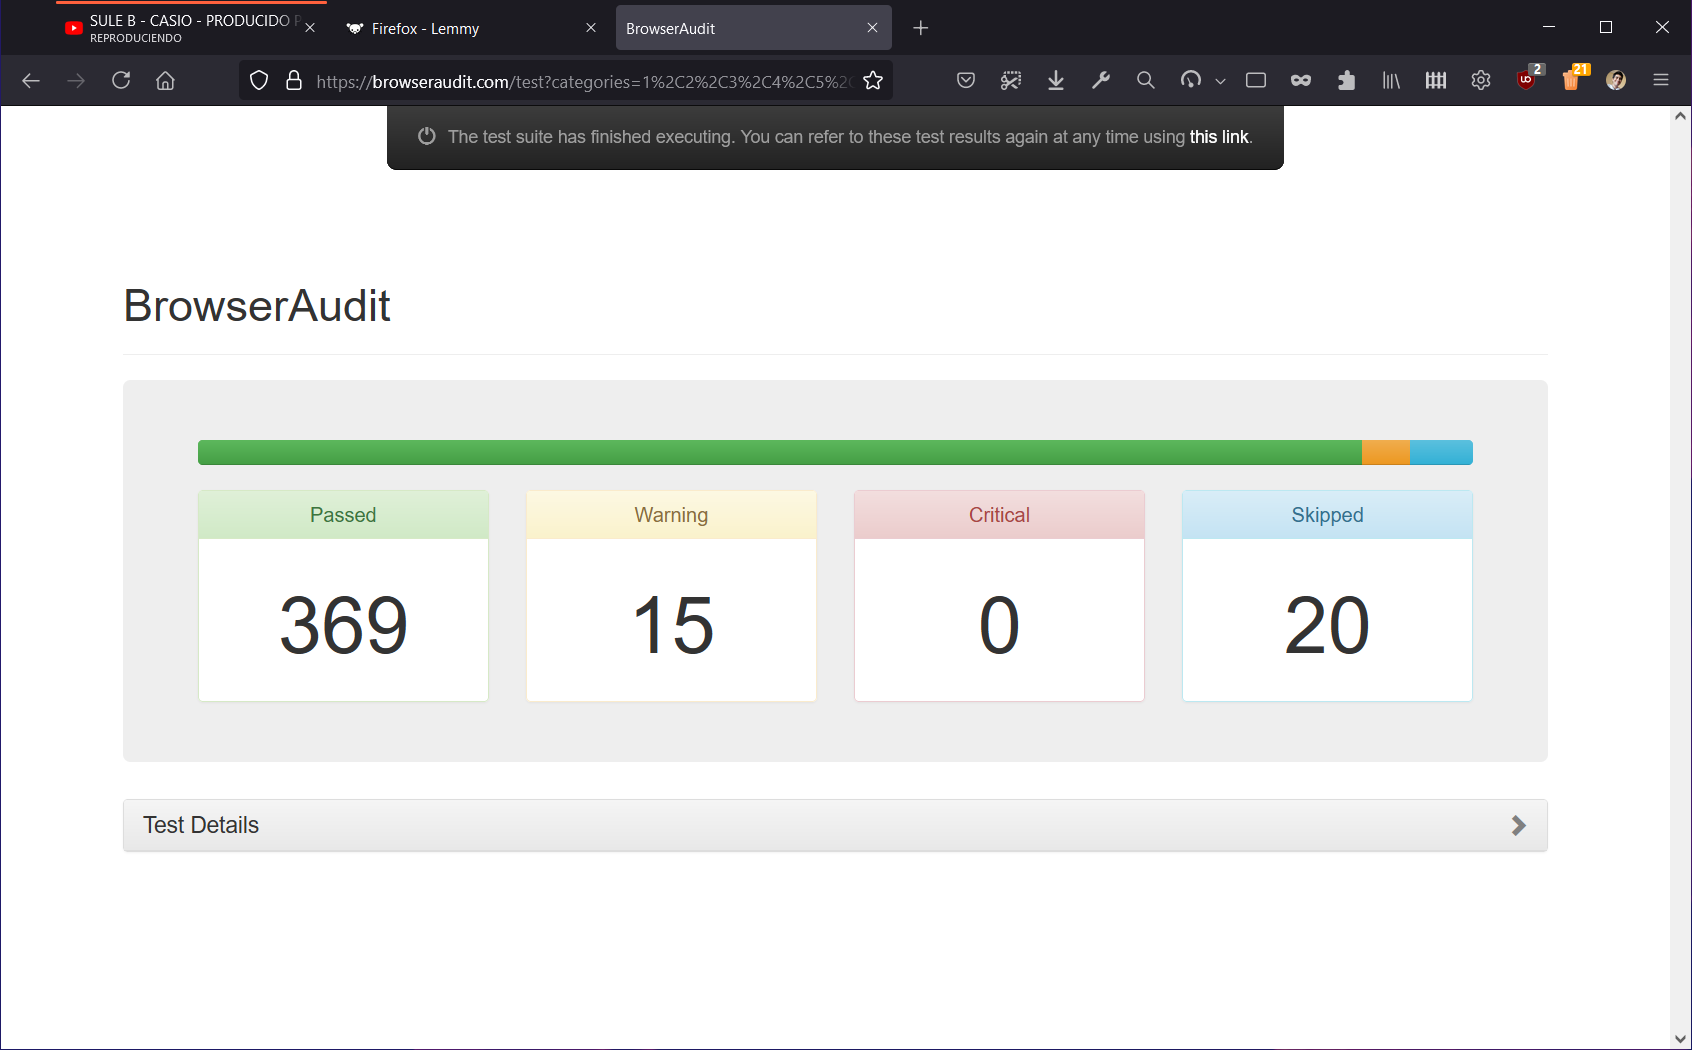1692x1050 pixels.
Task: Close the BrowserAudit tab
Action: tap(872, 28)
